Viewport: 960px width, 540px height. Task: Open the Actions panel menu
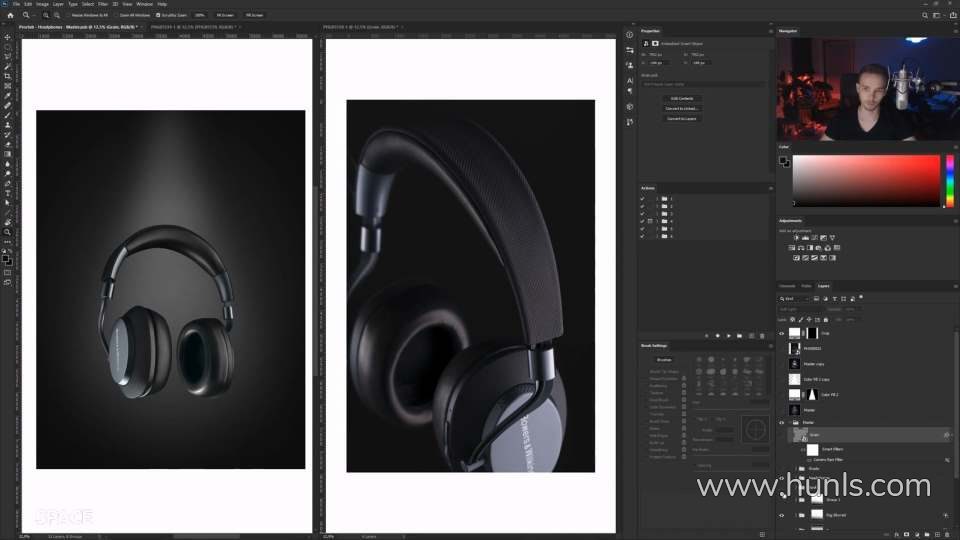[x=770, y=189]
